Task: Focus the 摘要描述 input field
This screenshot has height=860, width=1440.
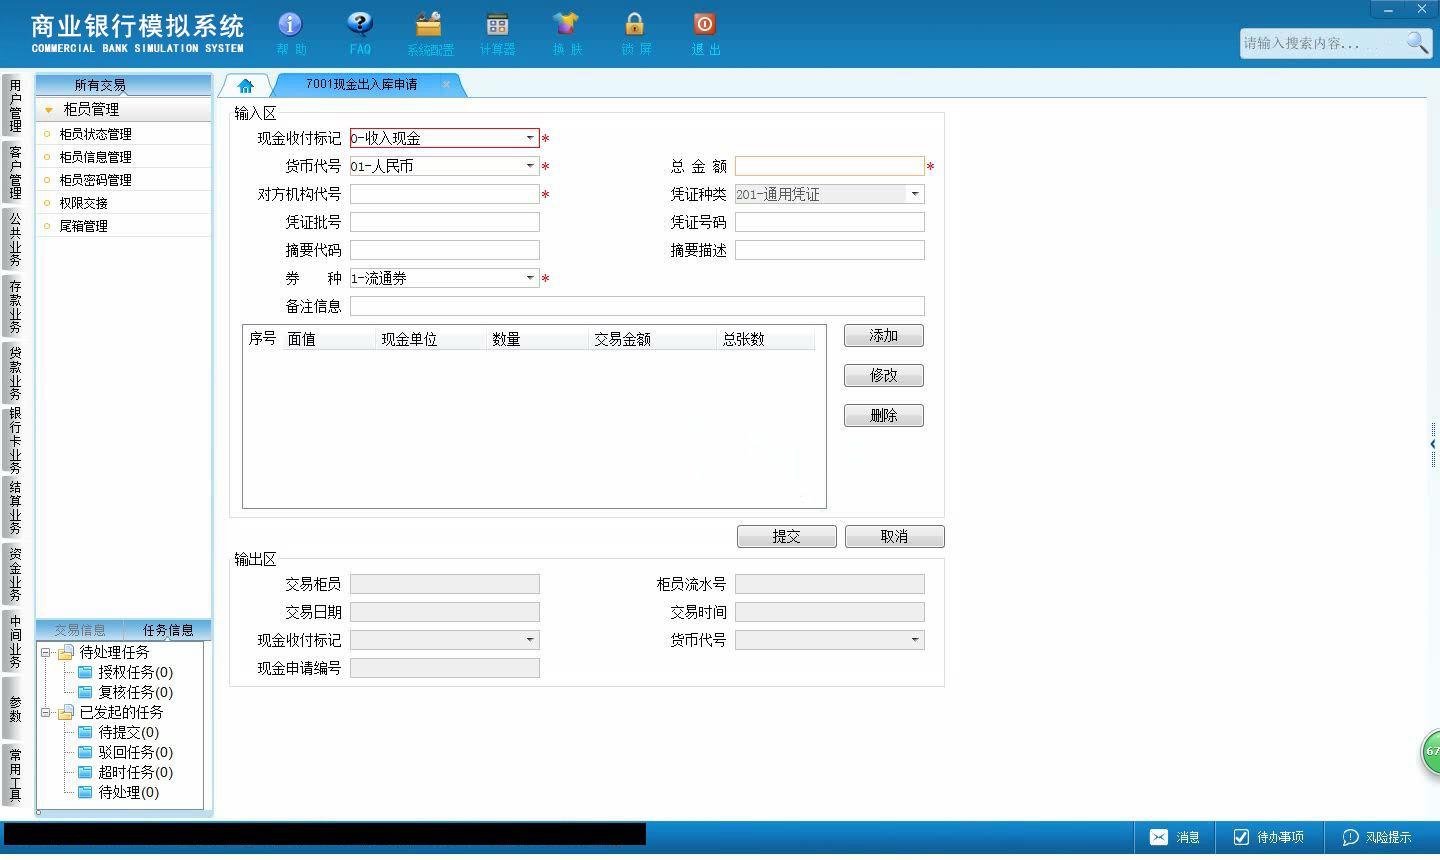Action: point(830,250)
